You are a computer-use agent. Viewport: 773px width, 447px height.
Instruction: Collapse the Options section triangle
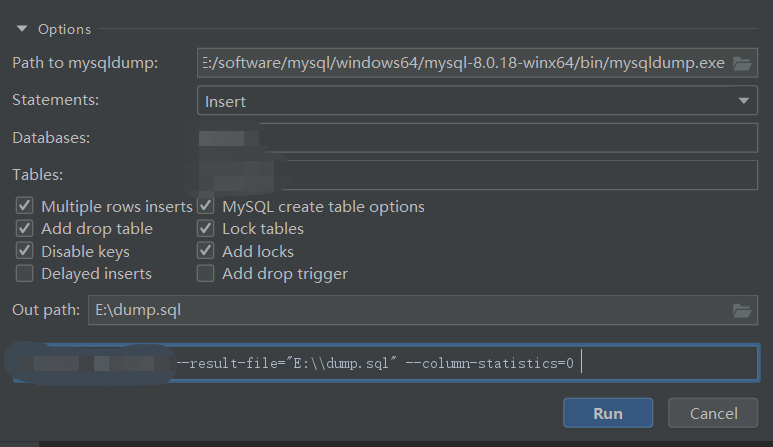(22, 29)
